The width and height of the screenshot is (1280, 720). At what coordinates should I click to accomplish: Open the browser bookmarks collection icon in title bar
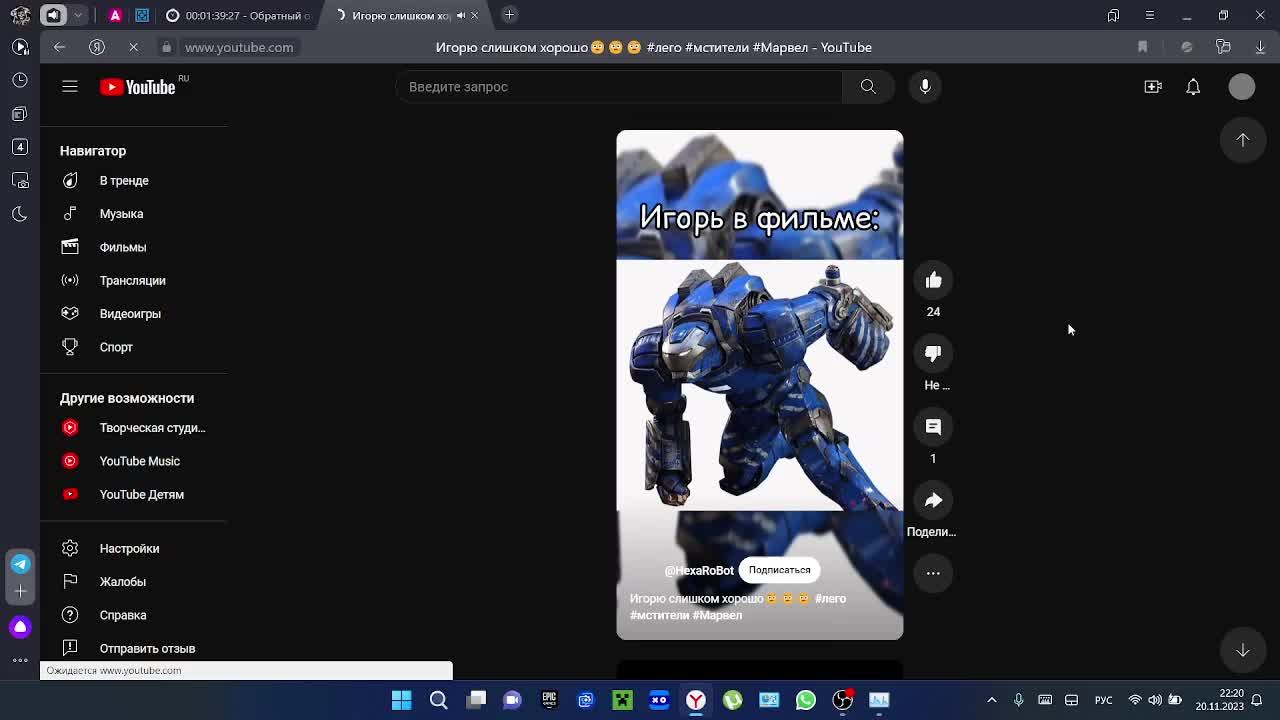(x=1113, y=15)
